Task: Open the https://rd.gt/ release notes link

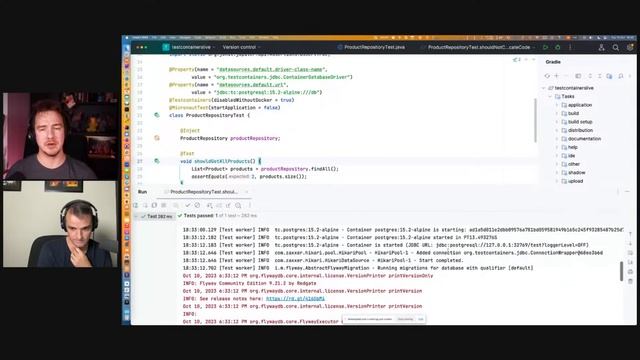Action: point(296,299)
